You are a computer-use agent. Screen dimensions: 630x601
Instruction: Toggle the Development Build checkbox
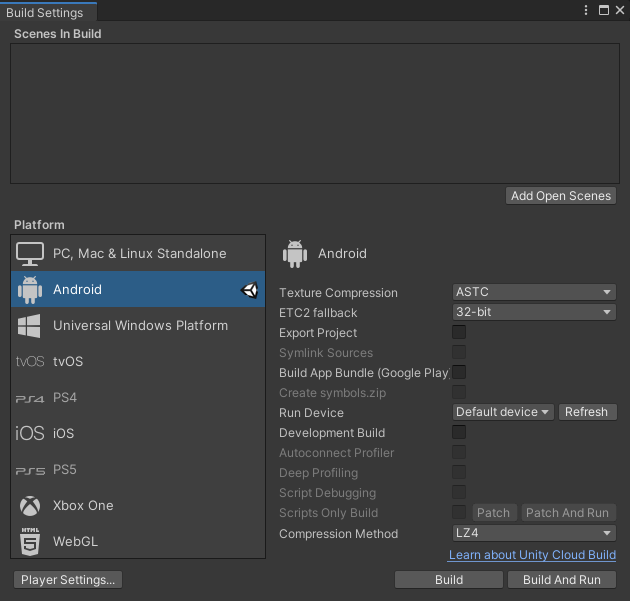(459, 432)
